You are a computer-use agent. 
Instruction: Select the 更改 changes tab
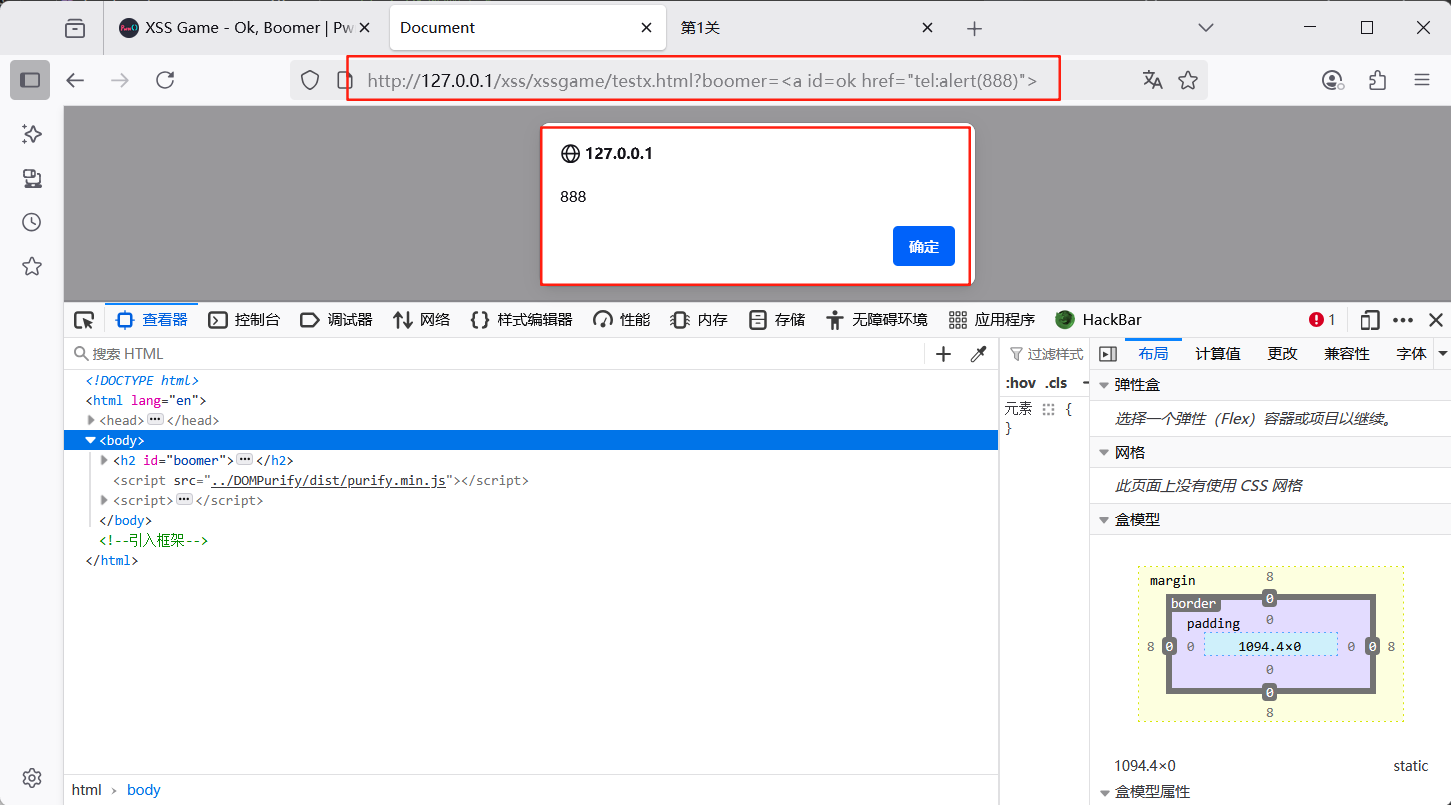pyautogui.click(x=1282, y=354)
